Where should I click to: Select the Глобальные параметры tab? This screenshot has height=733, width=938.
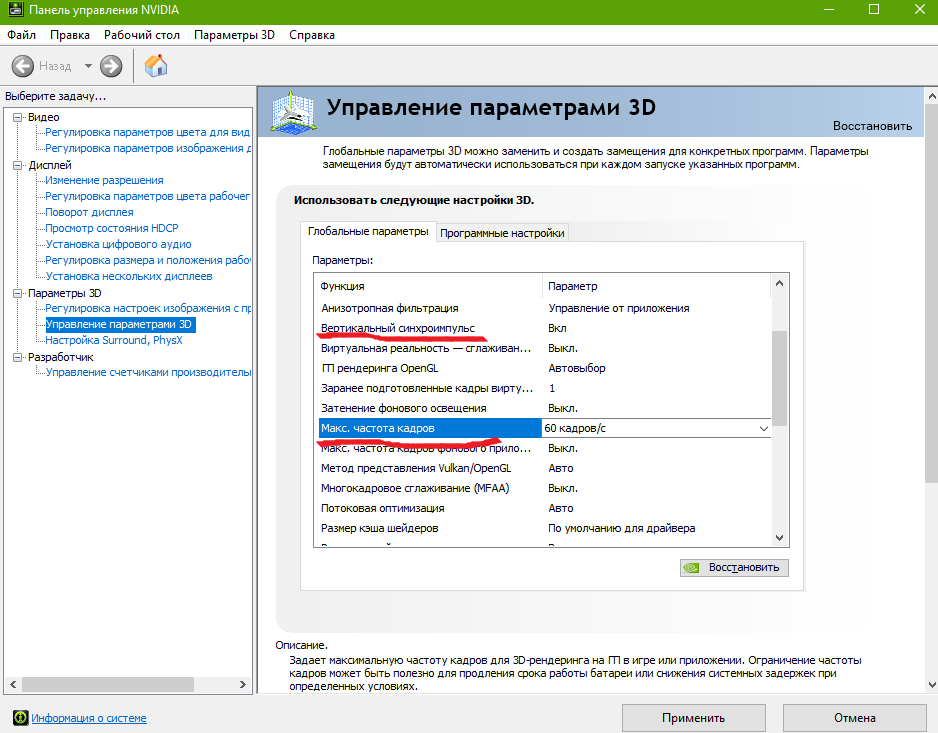(x=368, y=231)
